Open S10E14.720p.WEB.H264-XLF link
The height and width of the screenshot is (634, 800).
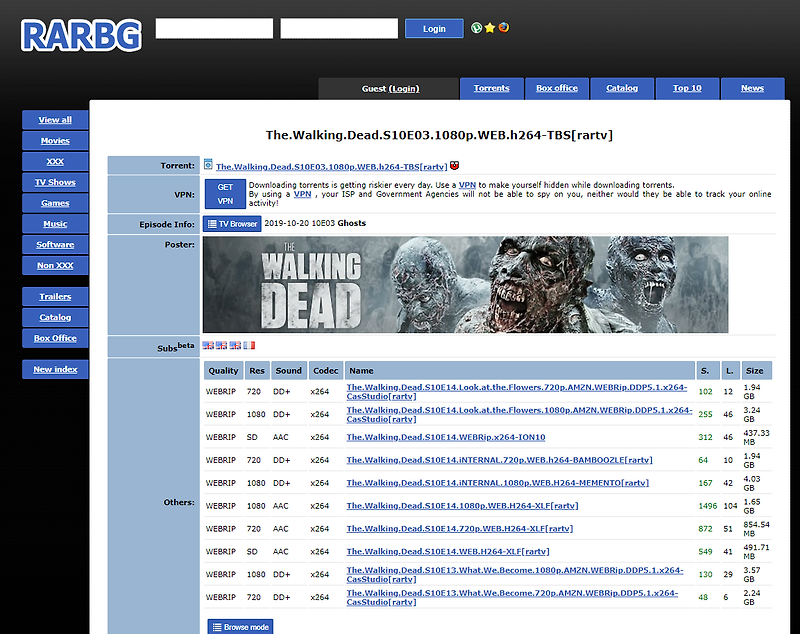tap(460, 529)
